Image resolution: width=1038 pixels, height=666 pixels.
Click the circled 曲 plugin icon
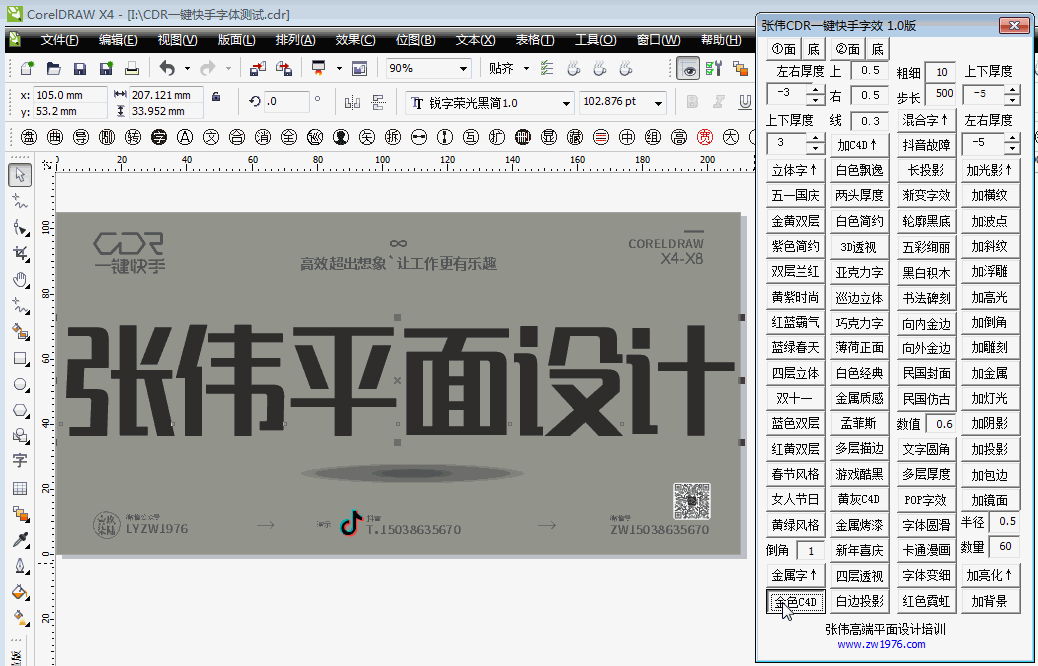tap(55, 137)
